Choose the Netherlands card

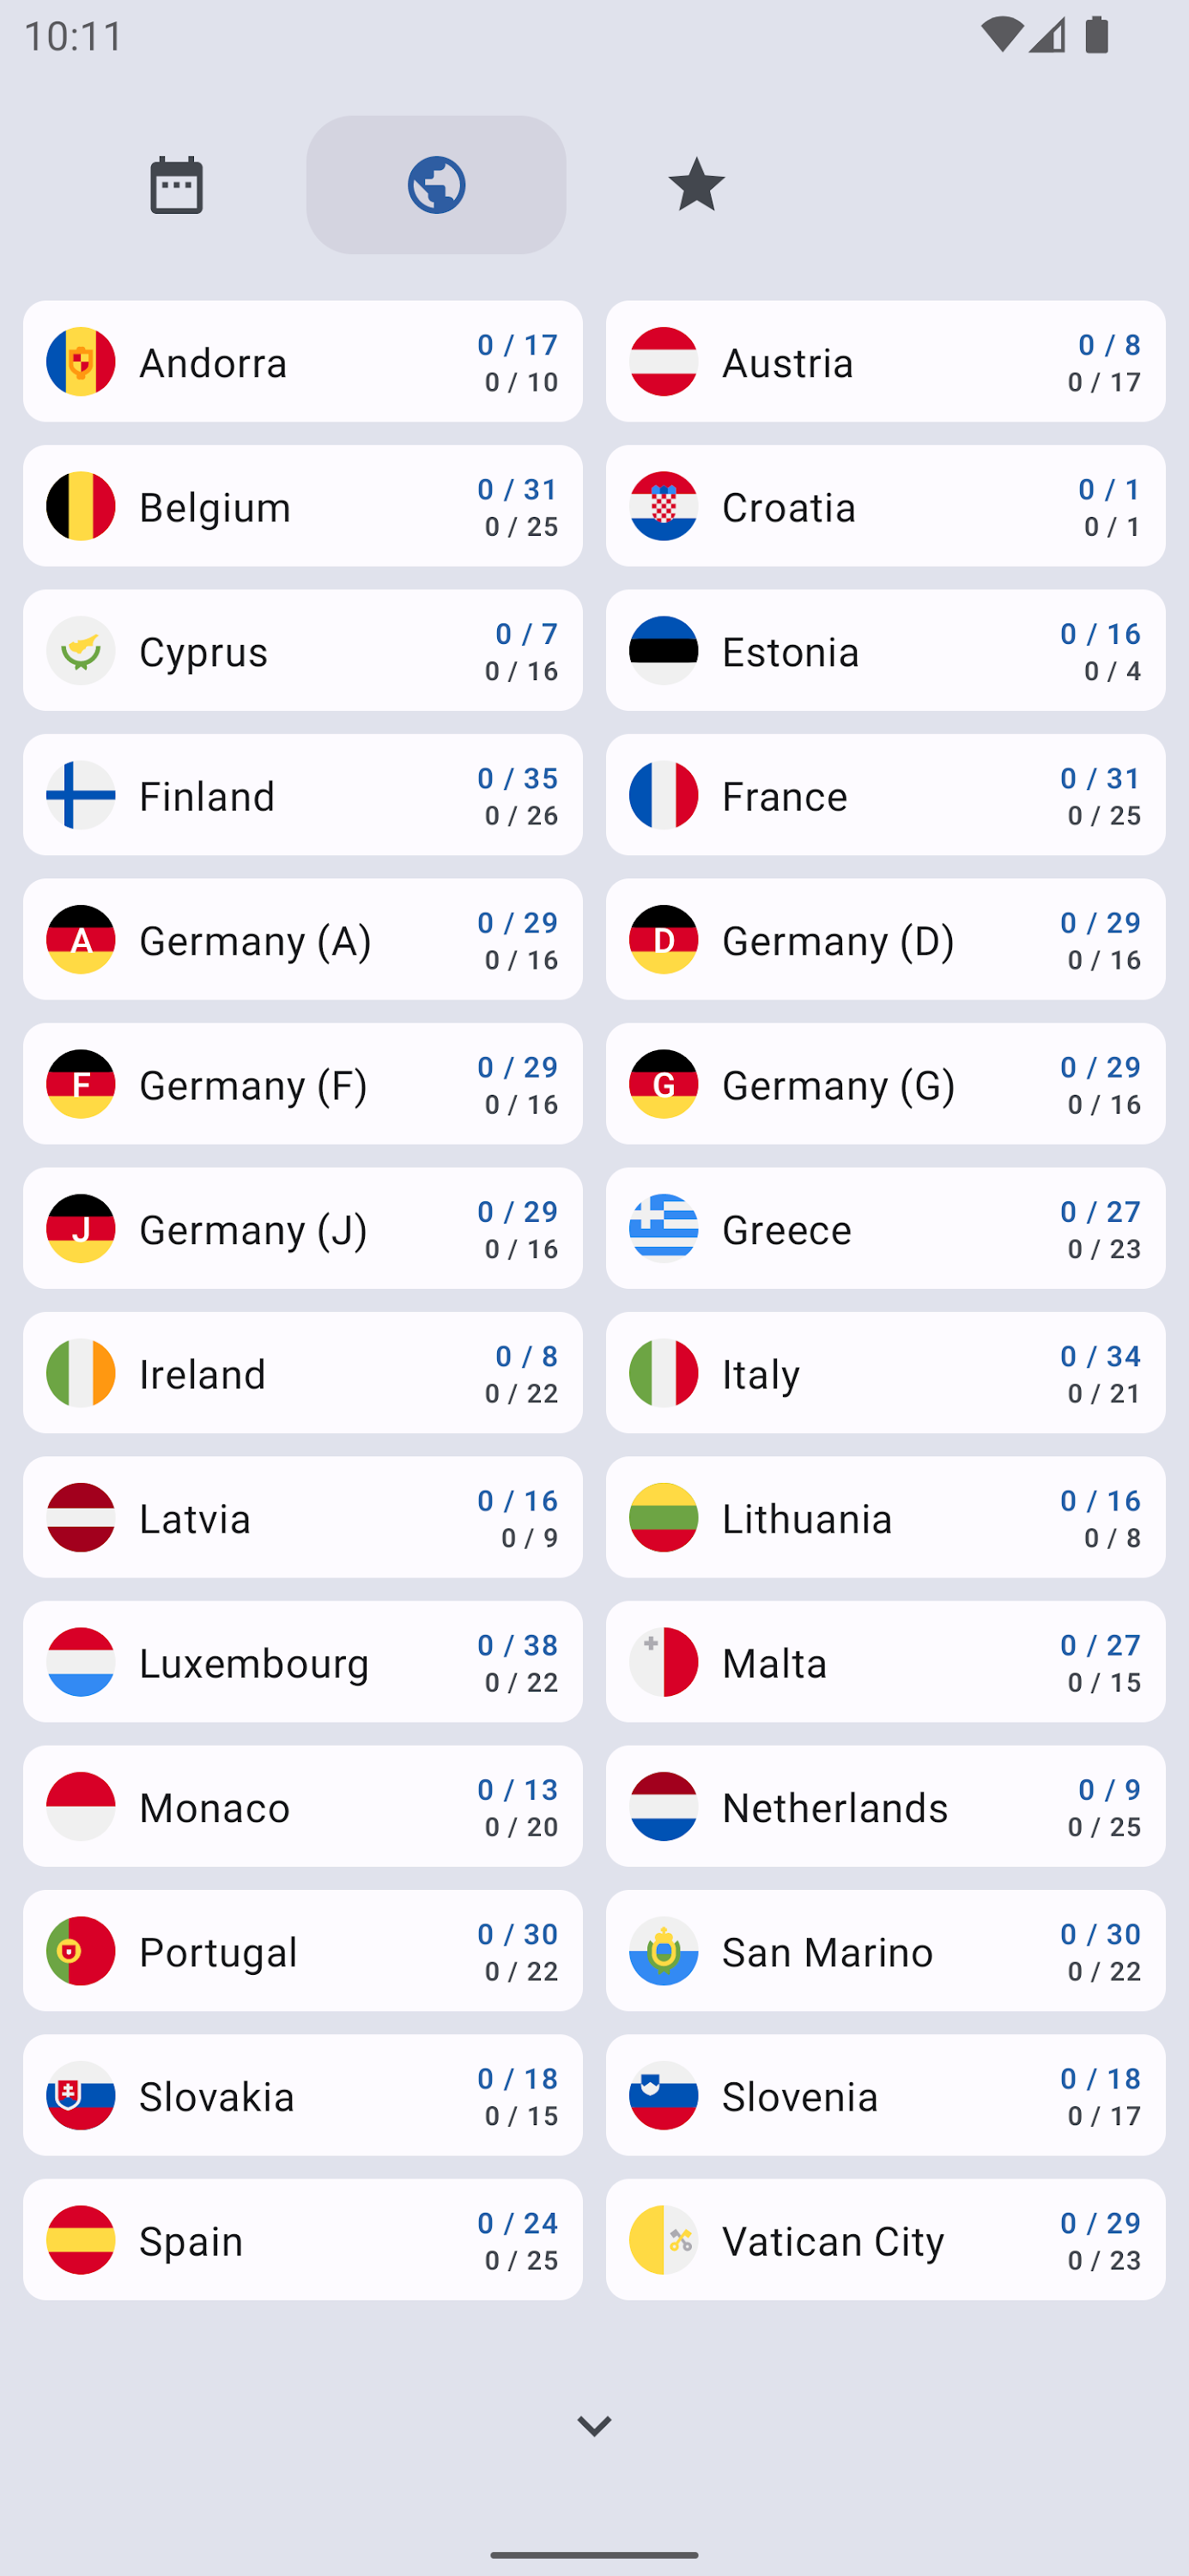885,1807
